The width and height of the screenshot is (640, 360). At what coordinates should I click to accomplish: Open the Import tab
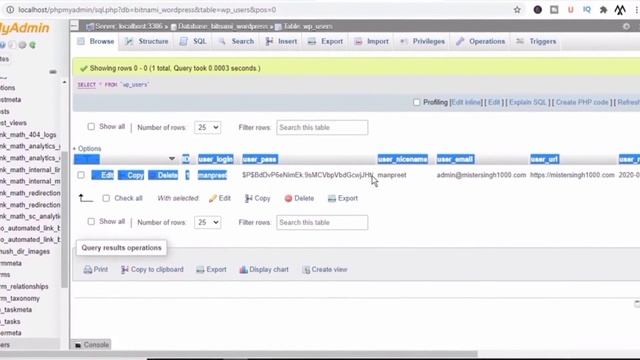point(372,41)
